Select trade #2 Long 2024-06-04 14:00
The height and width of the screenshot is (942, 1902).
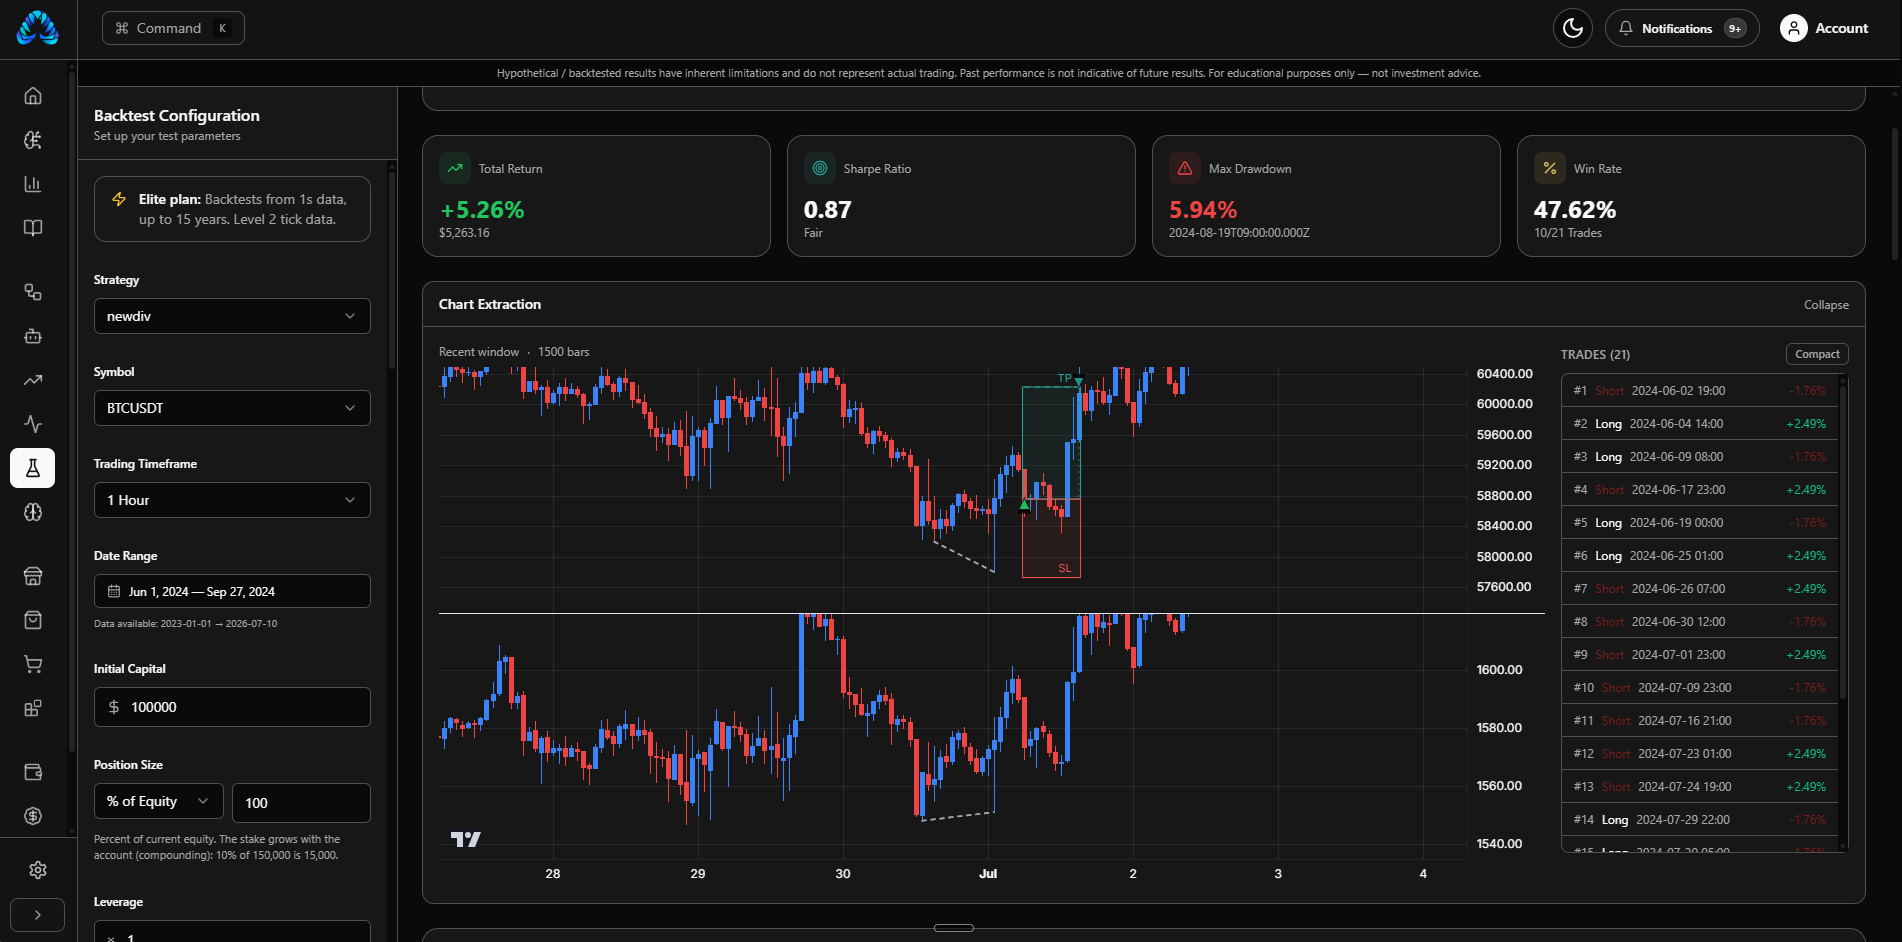(x=1699, y=424)
